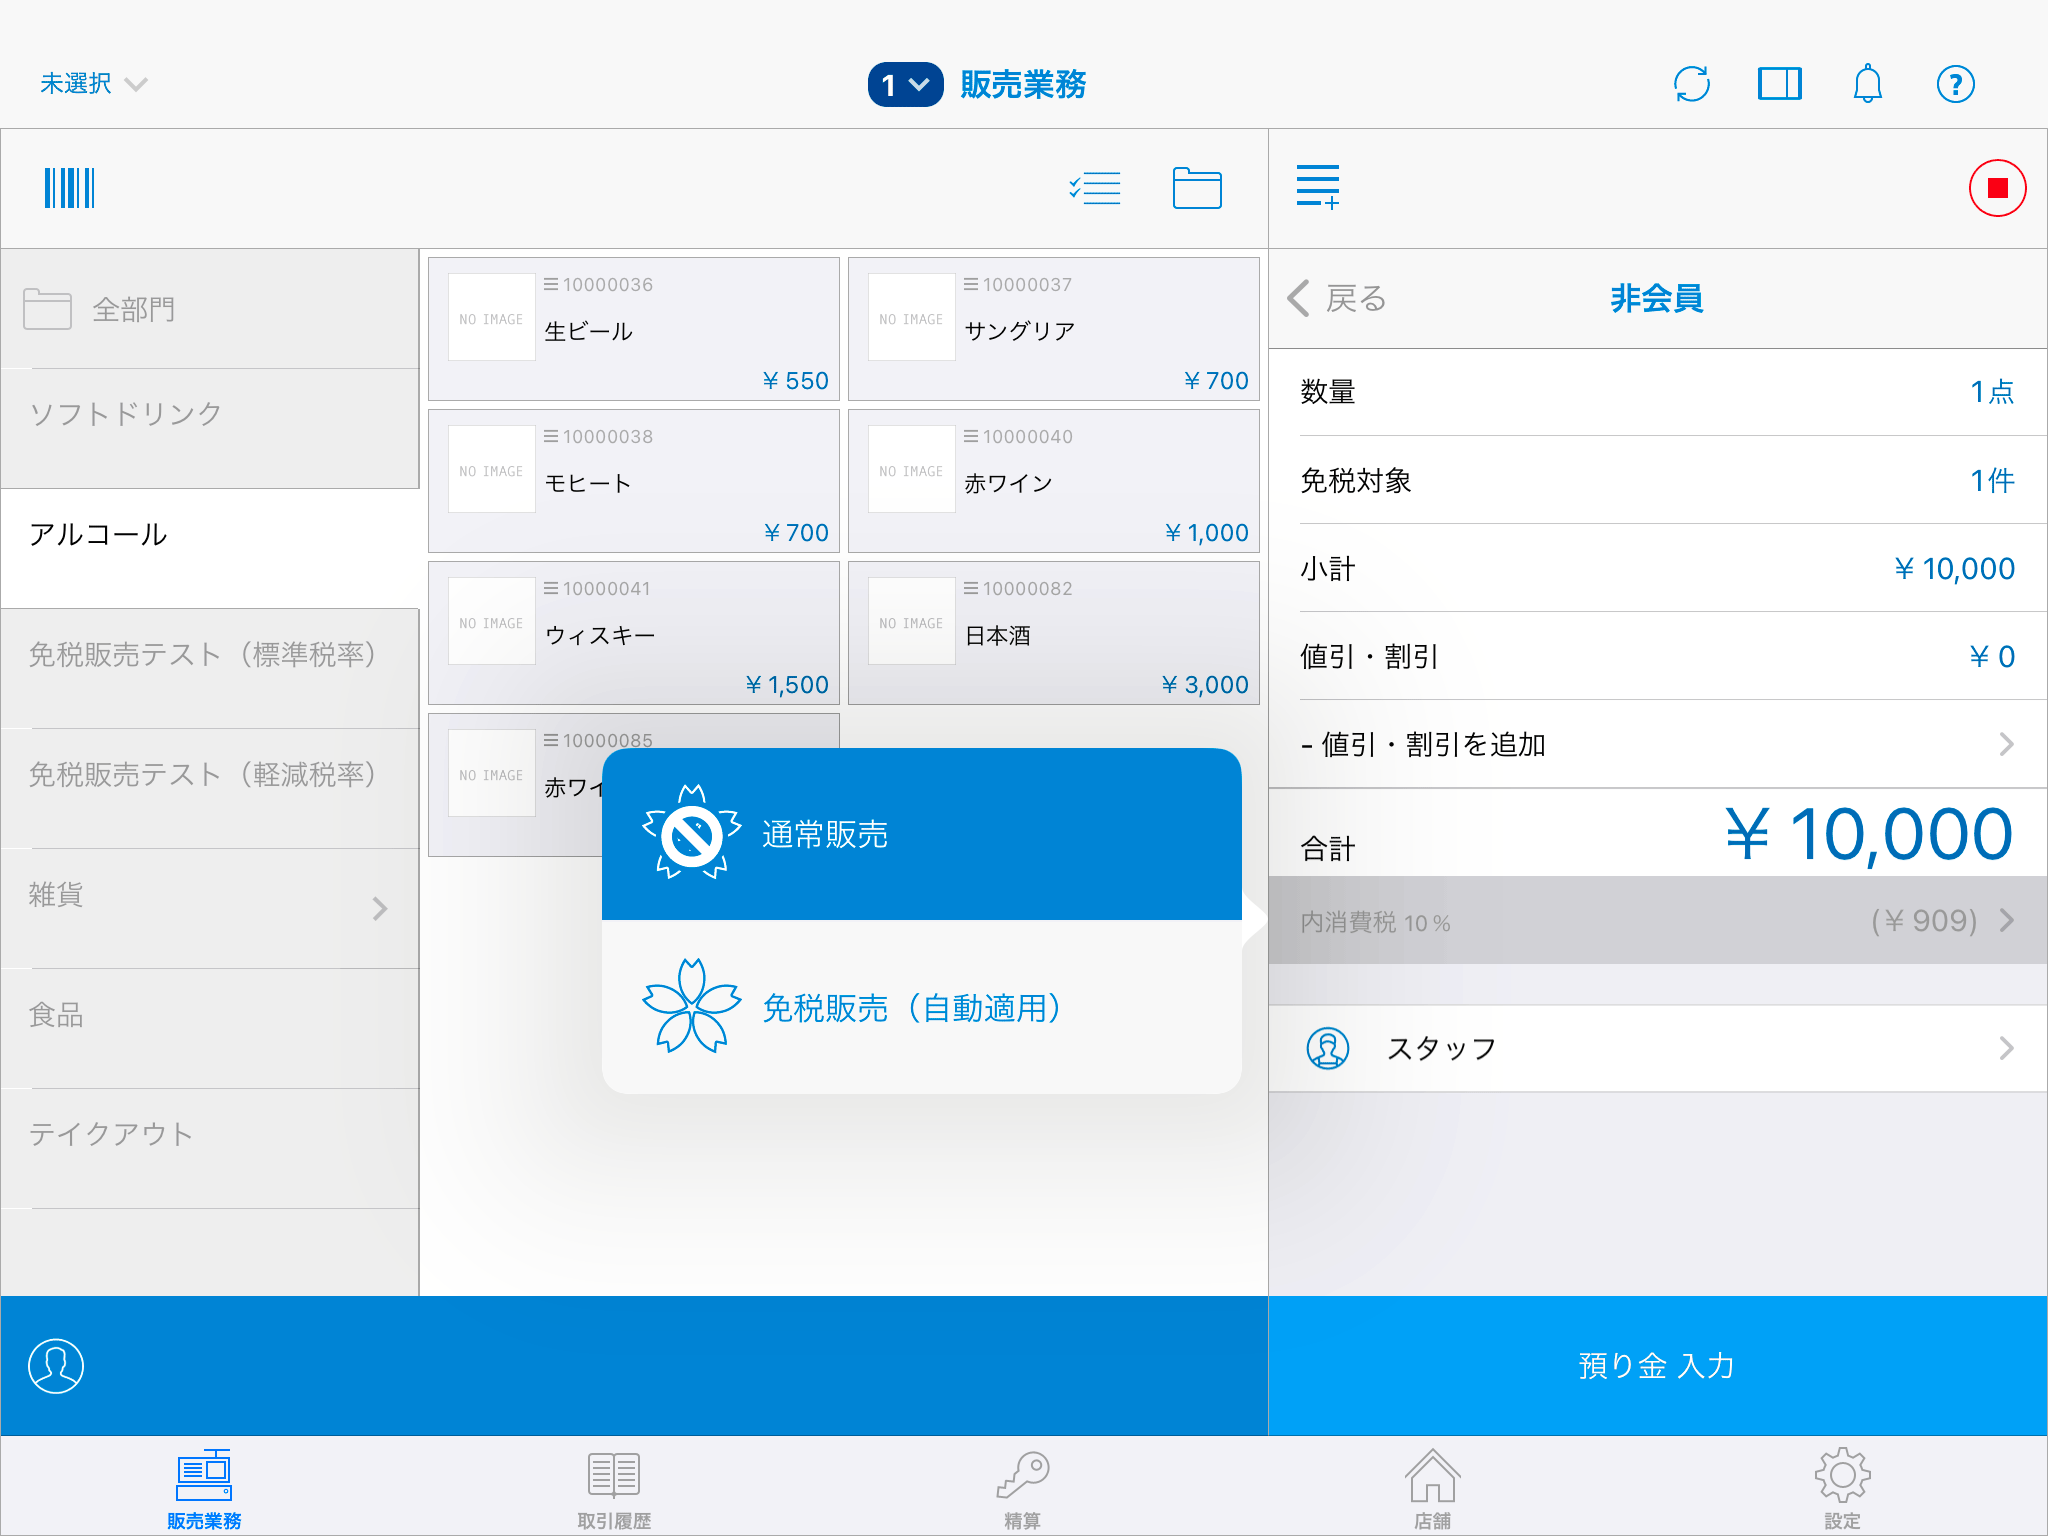The width and height of the screenshot is (2048, 1536).
Task: Select 食品 category
Action: 210,1028
